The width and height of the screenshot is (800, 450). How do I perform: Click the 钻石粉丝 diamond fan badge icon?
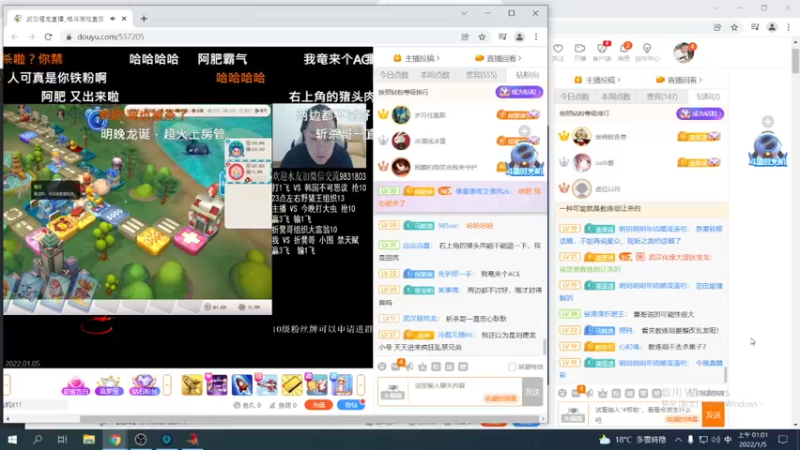(144, 385)
